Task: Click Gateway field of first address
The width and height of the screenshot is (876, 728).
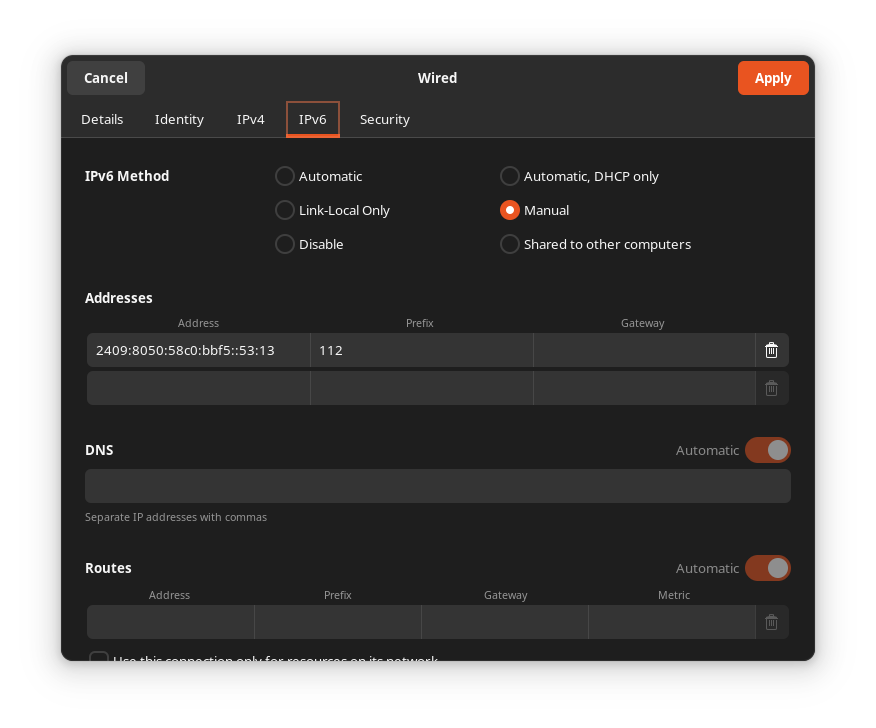Action: tap(644, 350)
